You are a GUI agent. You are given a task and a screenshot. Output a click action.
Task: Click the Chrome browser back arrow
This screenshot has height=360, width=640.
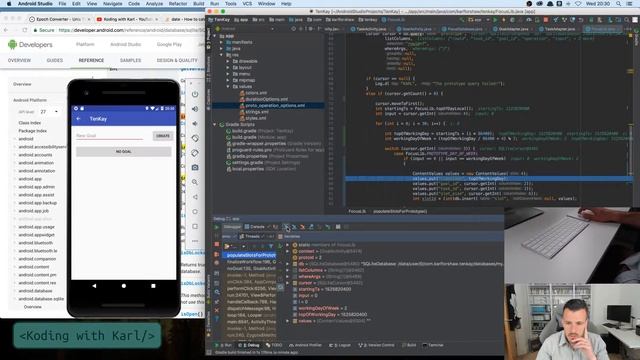click(x=6, y=30)
